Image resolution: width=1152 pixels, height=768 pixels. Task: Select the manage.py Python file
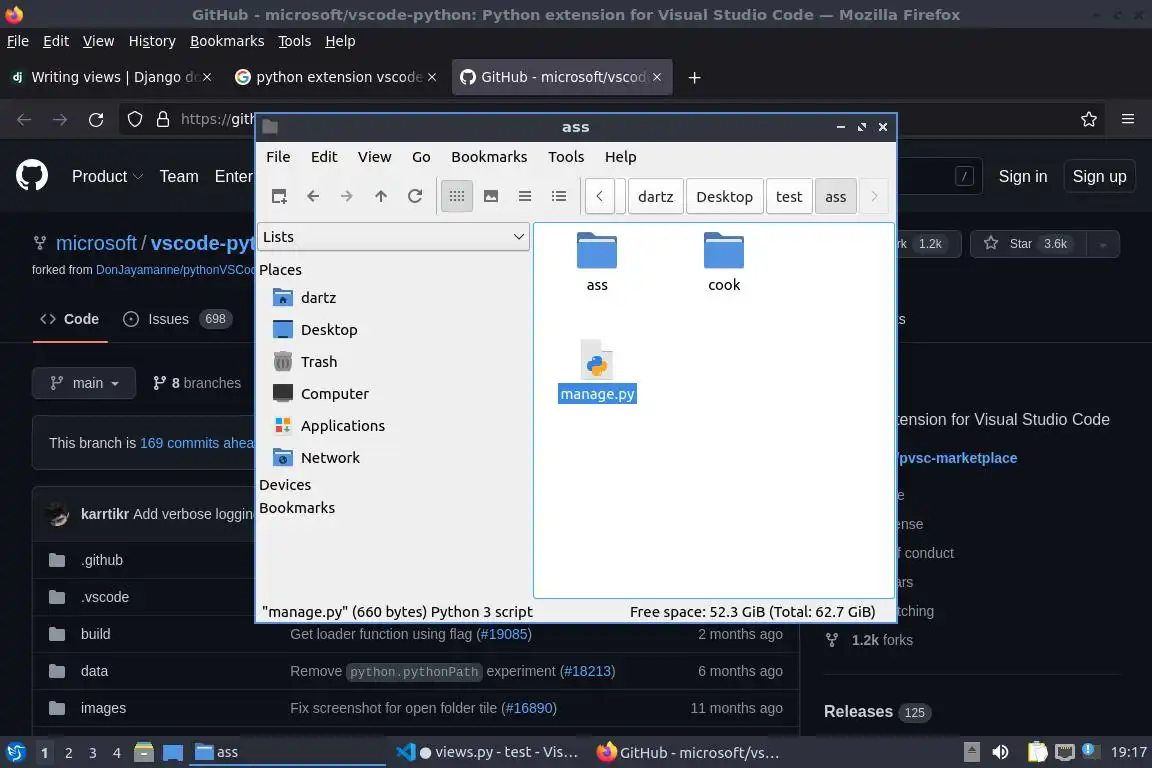[x=597, y=371]
